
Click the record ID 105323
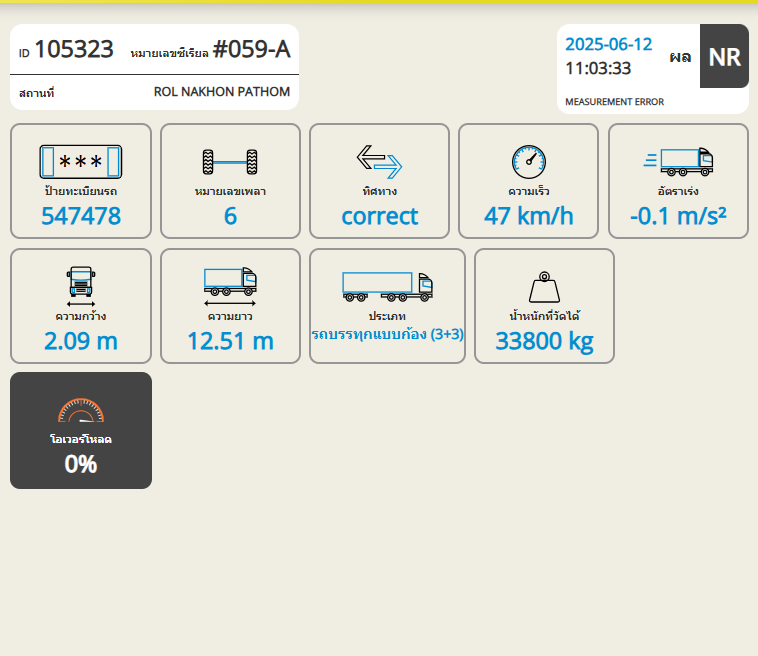[73, 50]
